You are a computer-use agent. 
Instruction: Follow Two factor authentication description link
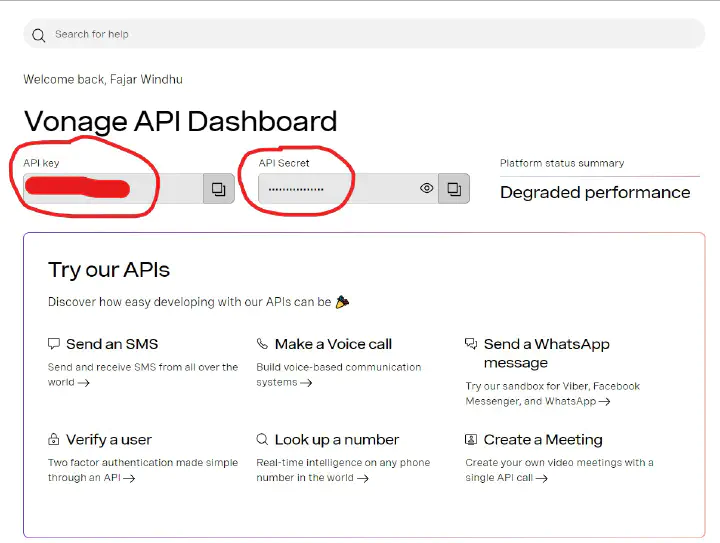143,470
